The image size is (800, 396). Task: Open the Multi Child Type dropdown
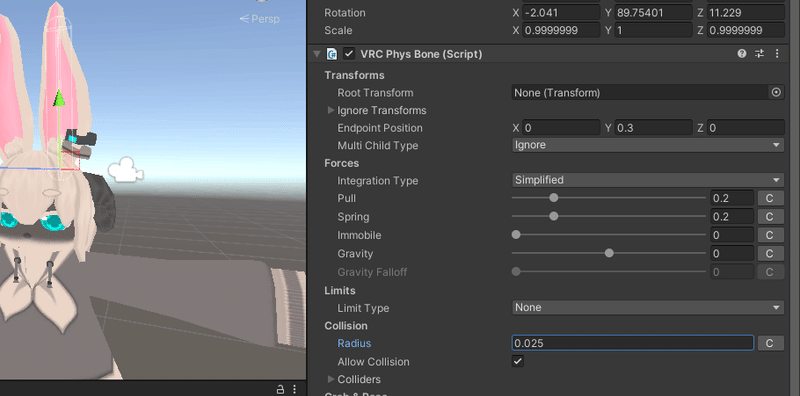click(648, 145)
